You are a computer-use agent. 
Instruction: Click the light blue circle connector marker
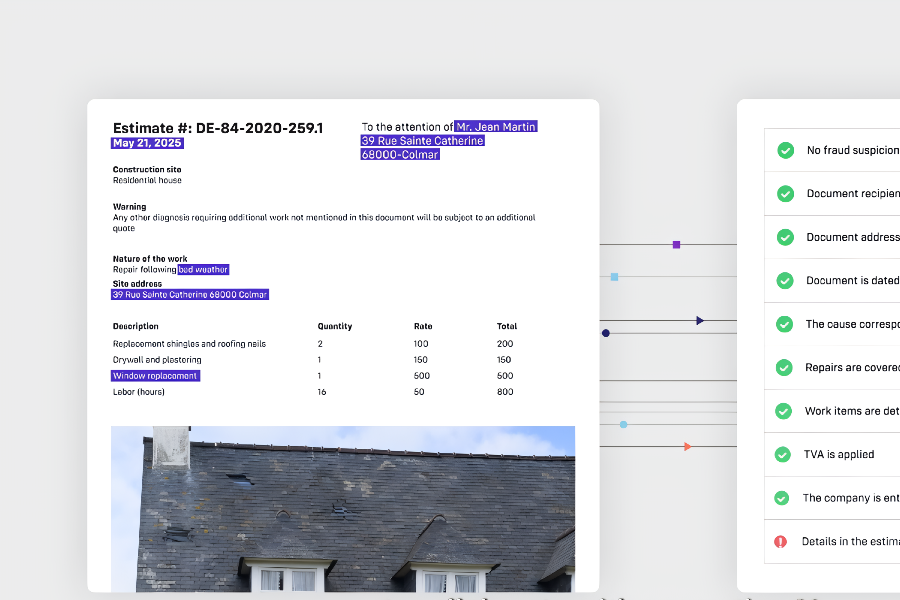[x=623, y=424]
